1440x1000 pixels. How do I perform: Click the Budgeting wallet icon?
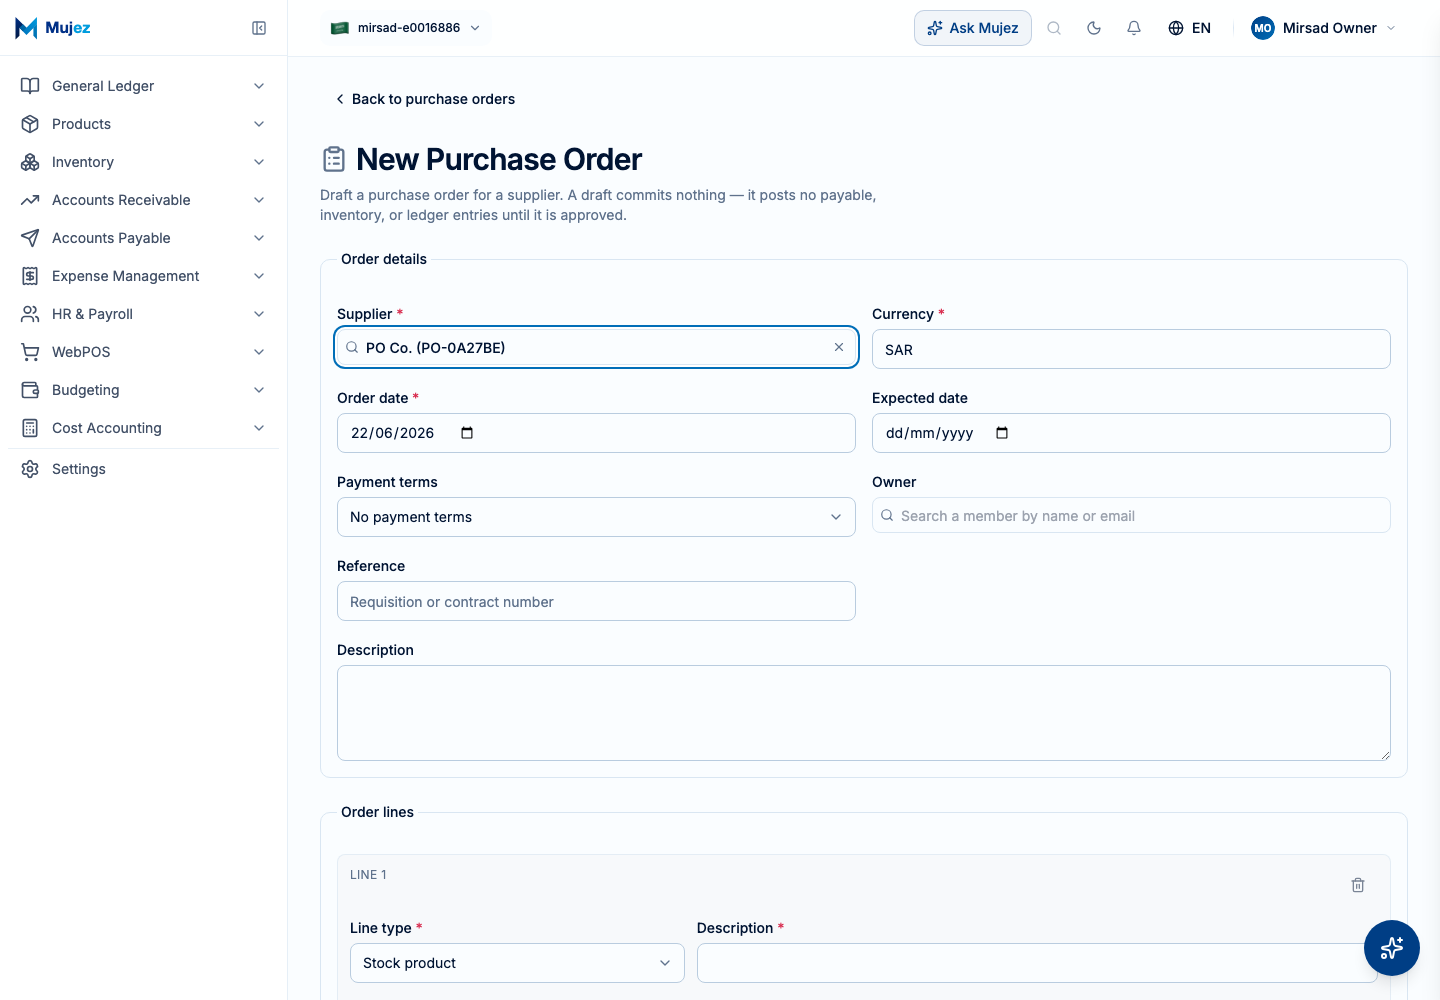[x=30, y=390]
